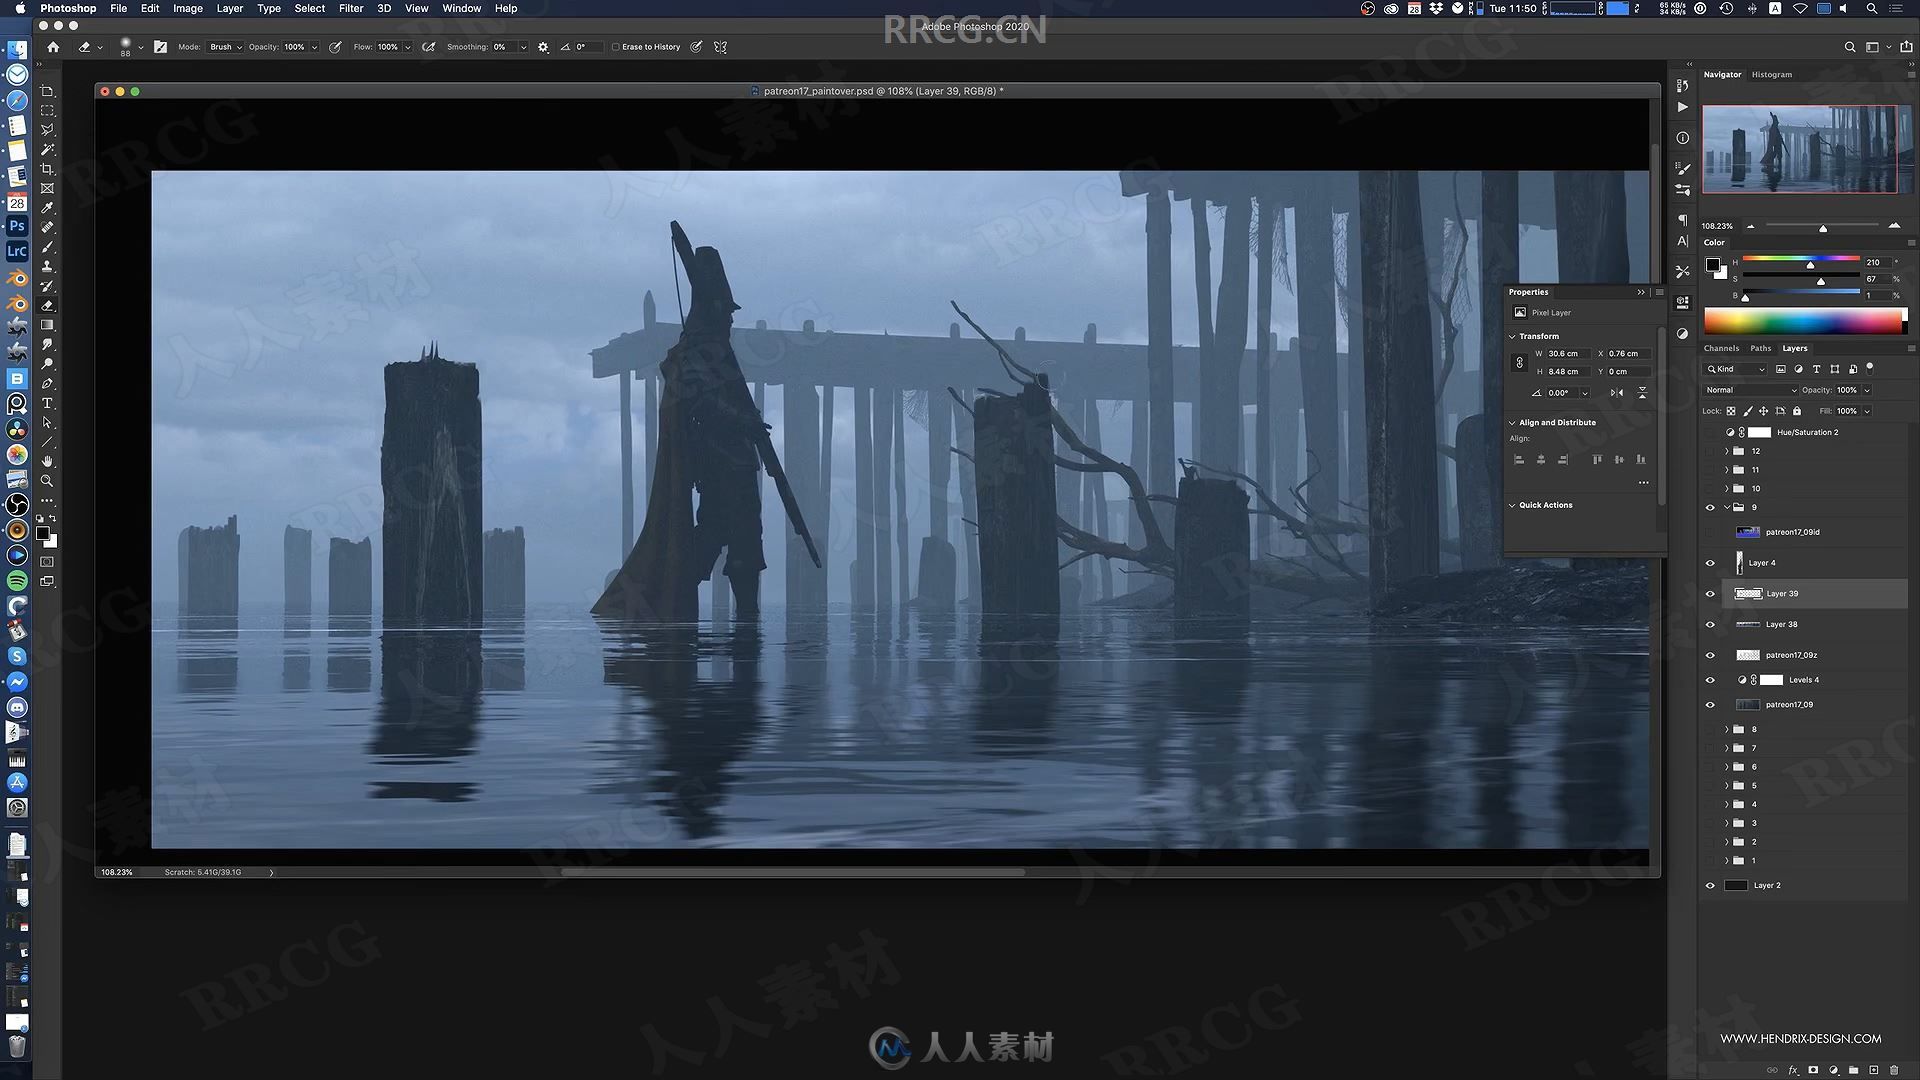Open layer Kind filter dropdown
This screenshot has height=1080, width=1920.
coord(1735,369)
